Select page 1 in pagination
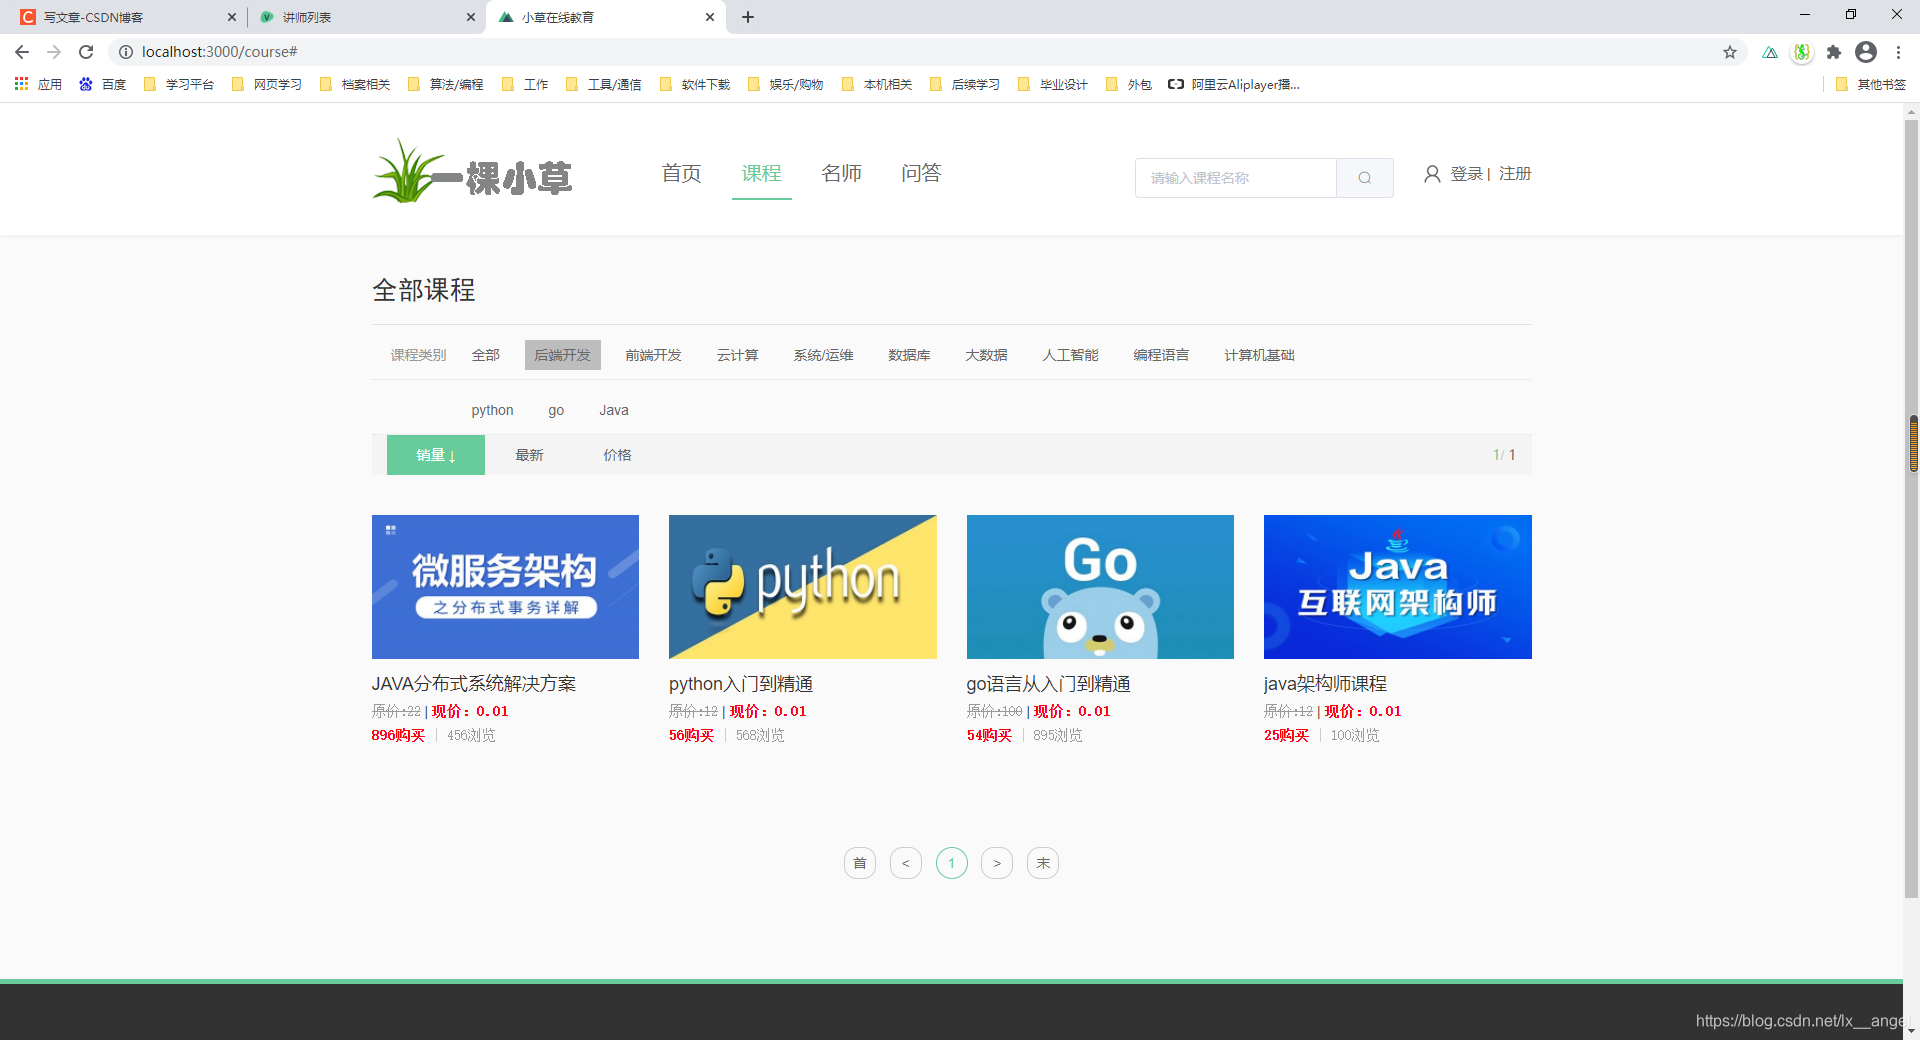 tap(952, 863)
